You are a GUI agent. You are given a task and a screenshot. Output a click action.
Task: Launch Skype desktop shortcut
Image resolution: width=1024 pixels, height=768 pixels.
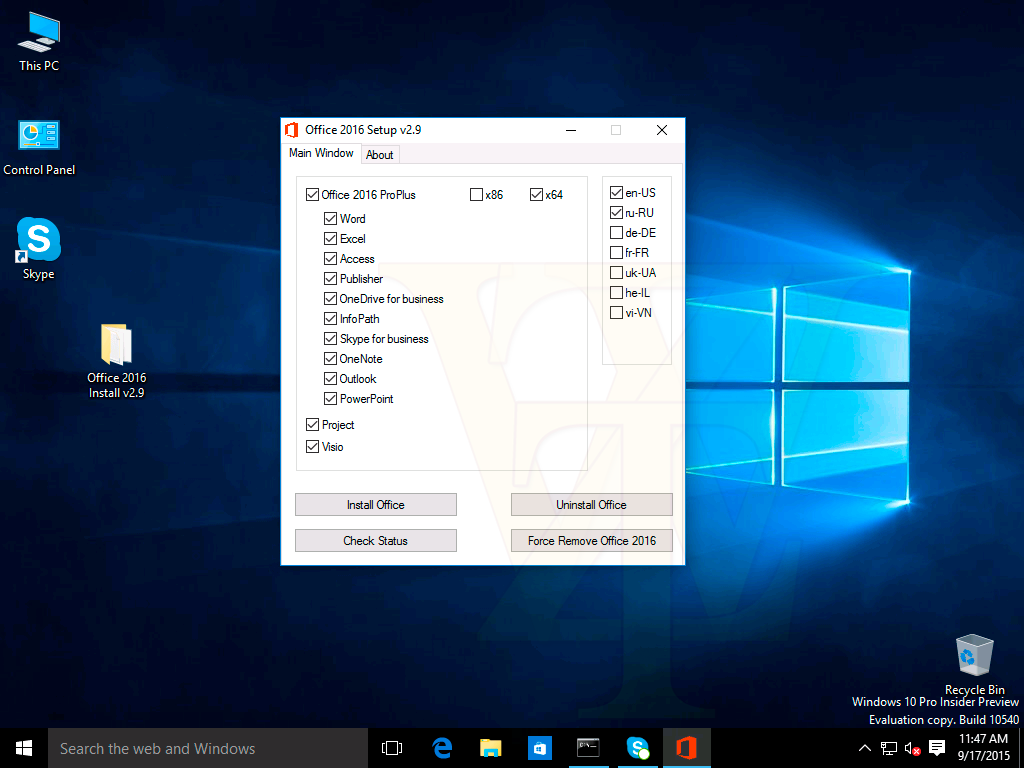pos(39,249)
